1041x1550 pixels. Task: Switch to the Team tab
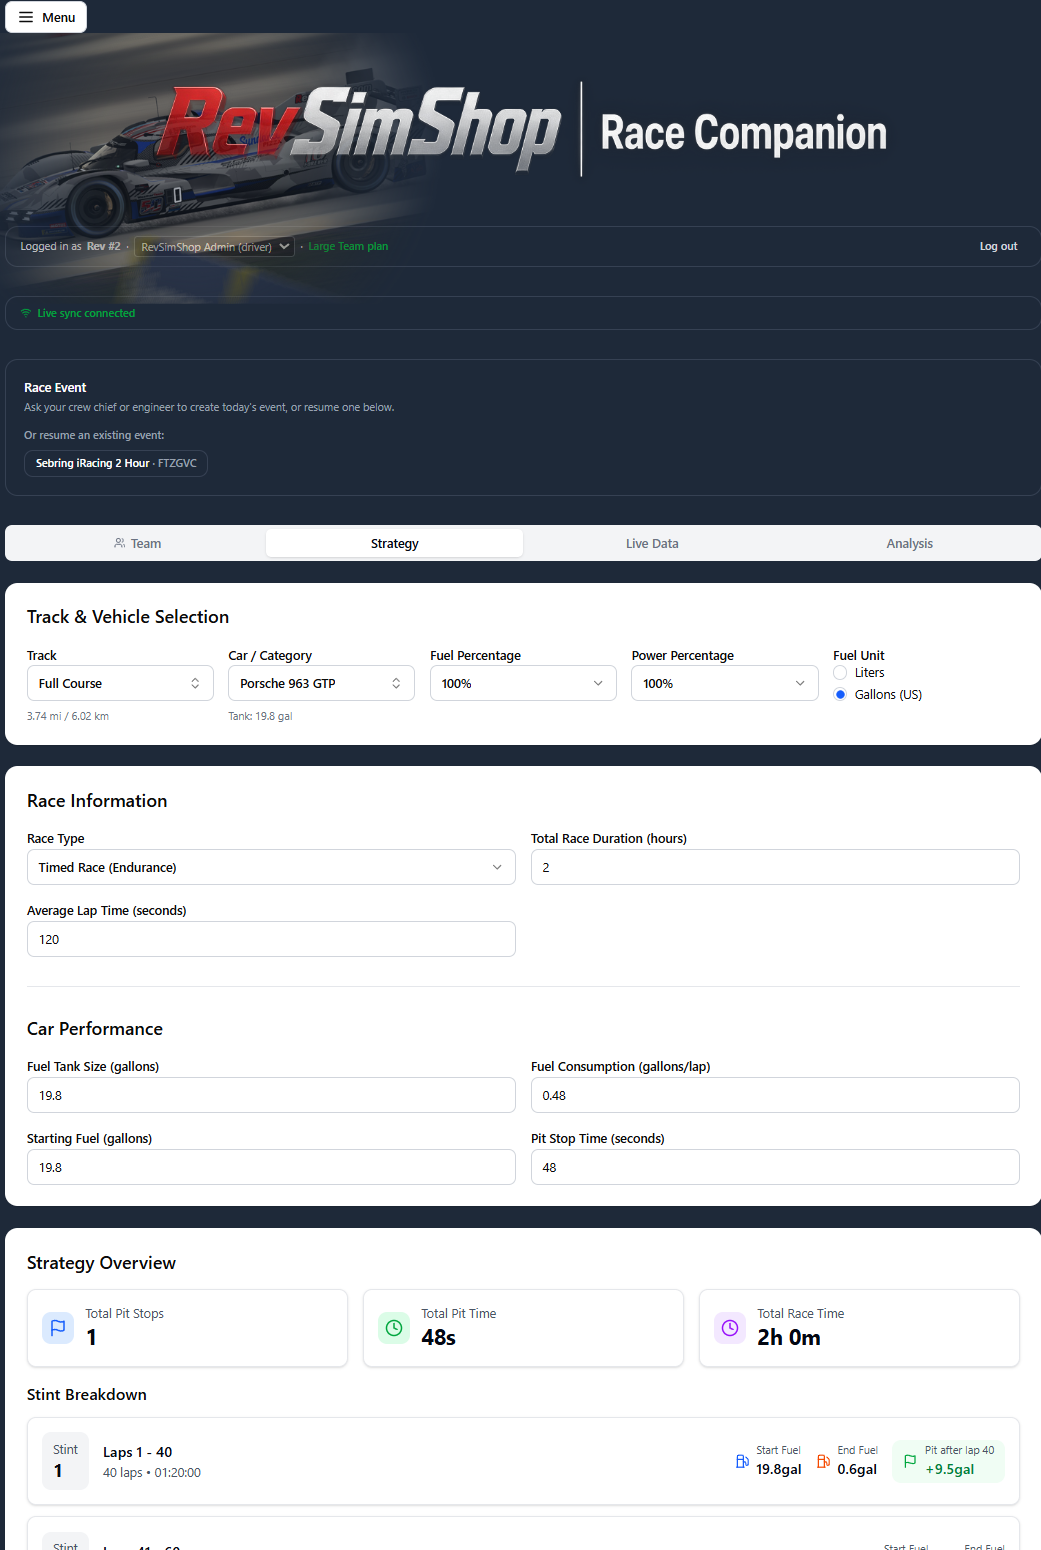pyautogui.click(x=137, y=543)
